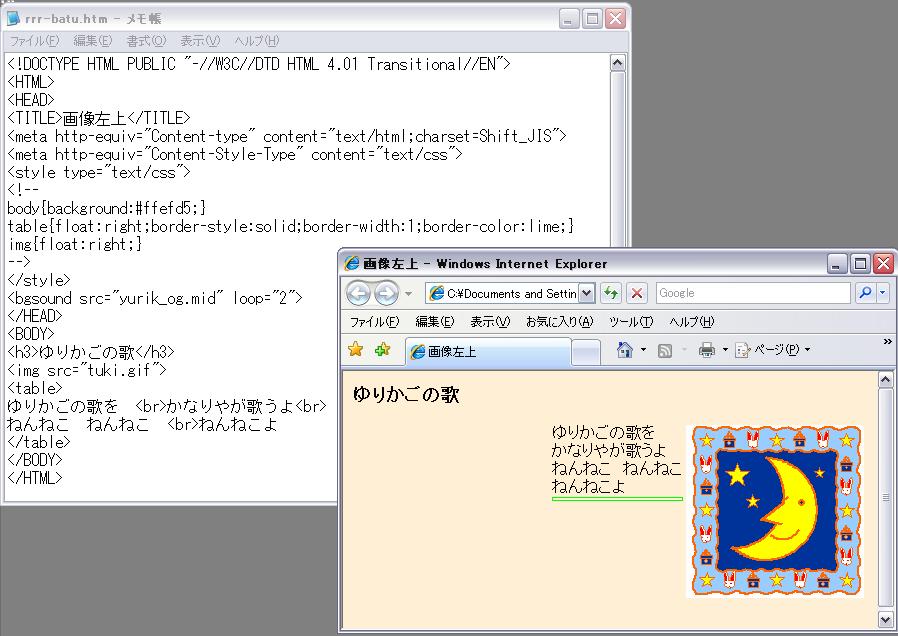This screenshot has height=636, width=898.
Task: Expand the Home button dropdown arrow
Action: 643,350
